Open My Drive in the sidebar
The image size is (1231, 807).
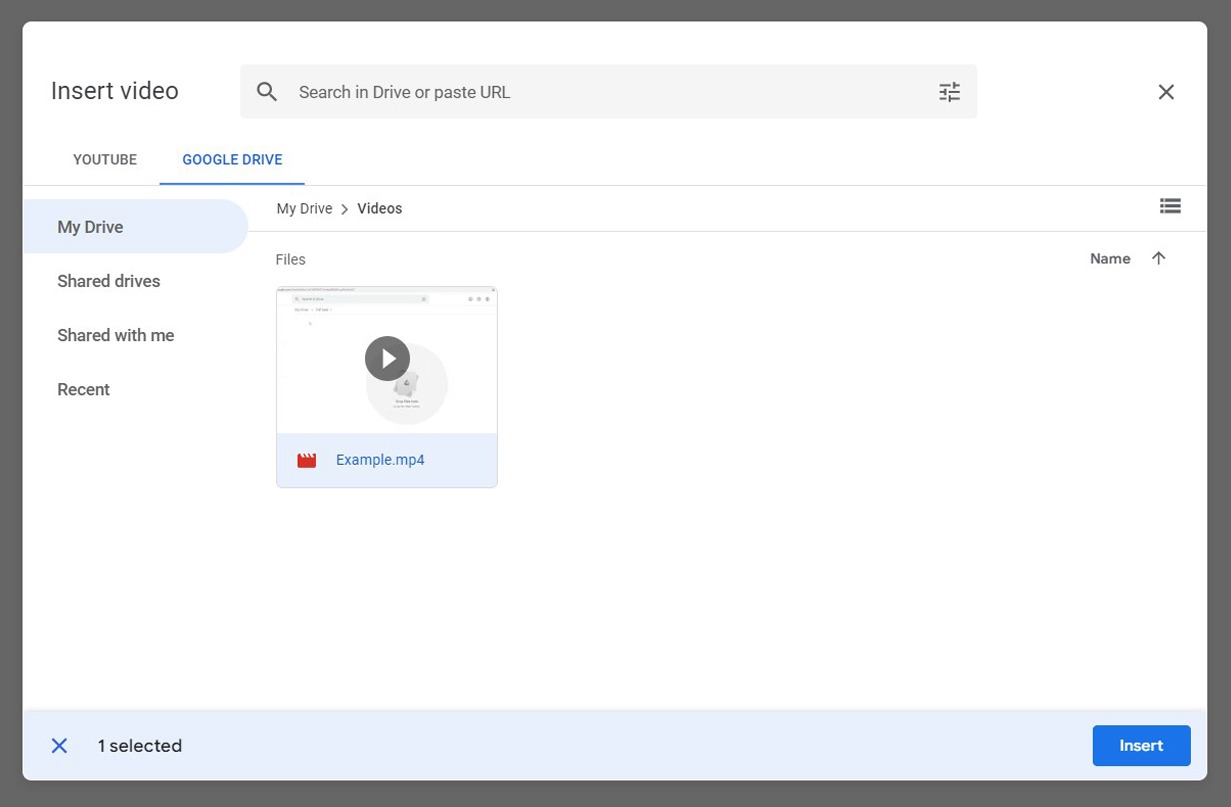(90, 227)
